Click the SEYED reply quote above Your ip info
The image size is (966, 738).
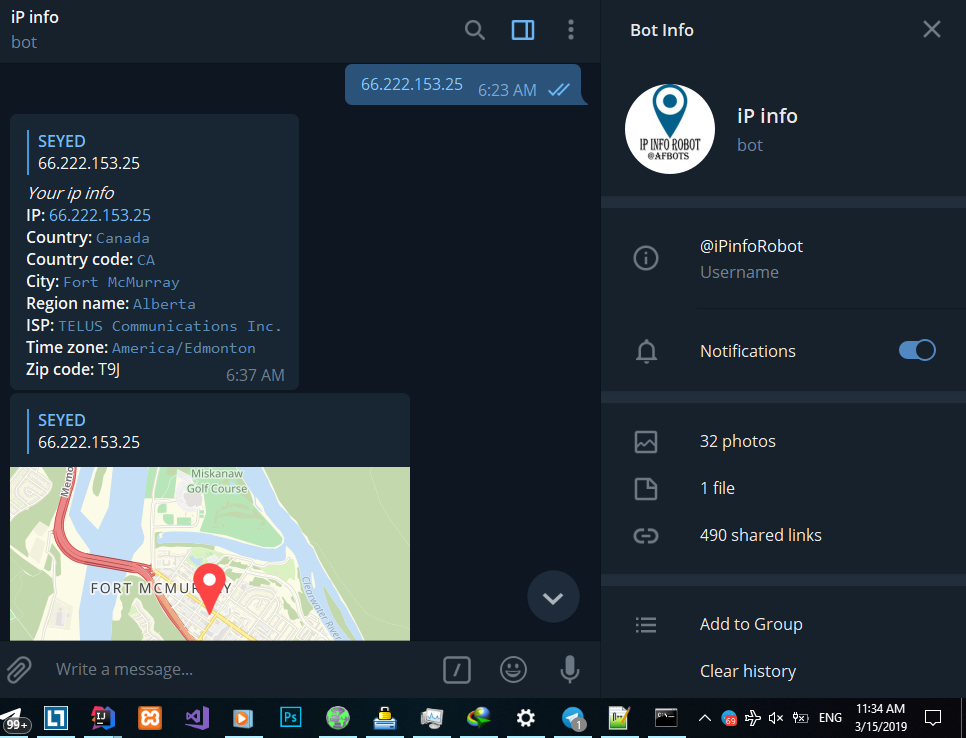[x=89, y=152]
